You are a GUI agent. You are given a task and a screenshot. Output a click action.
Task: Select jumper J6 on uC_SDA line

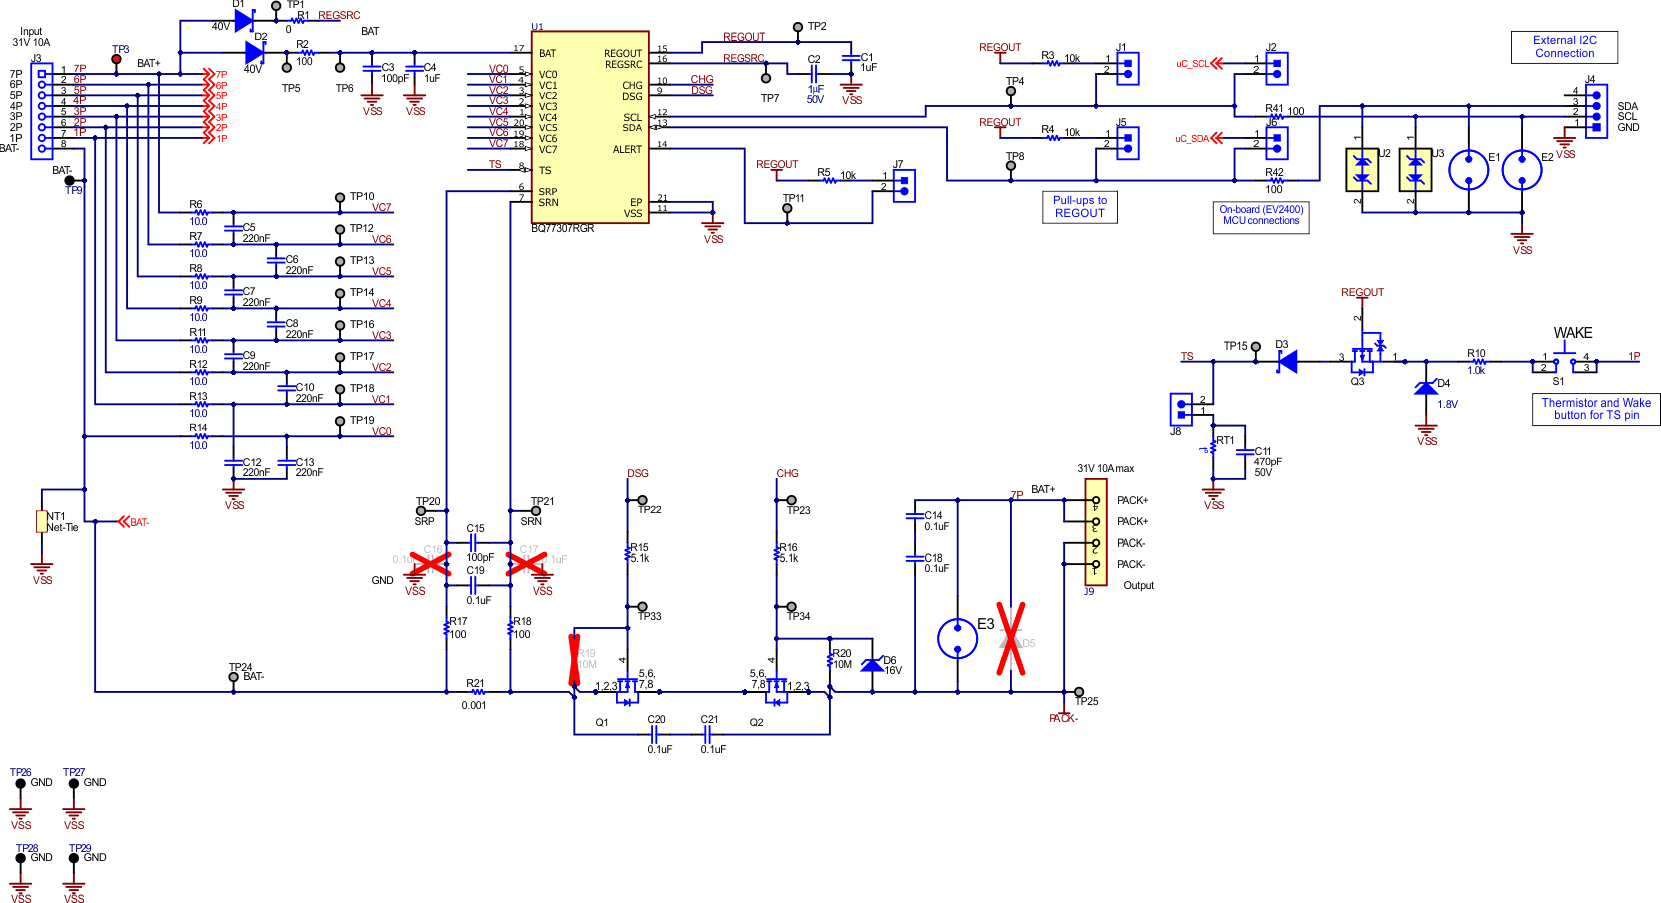[x=1277, y=143]
